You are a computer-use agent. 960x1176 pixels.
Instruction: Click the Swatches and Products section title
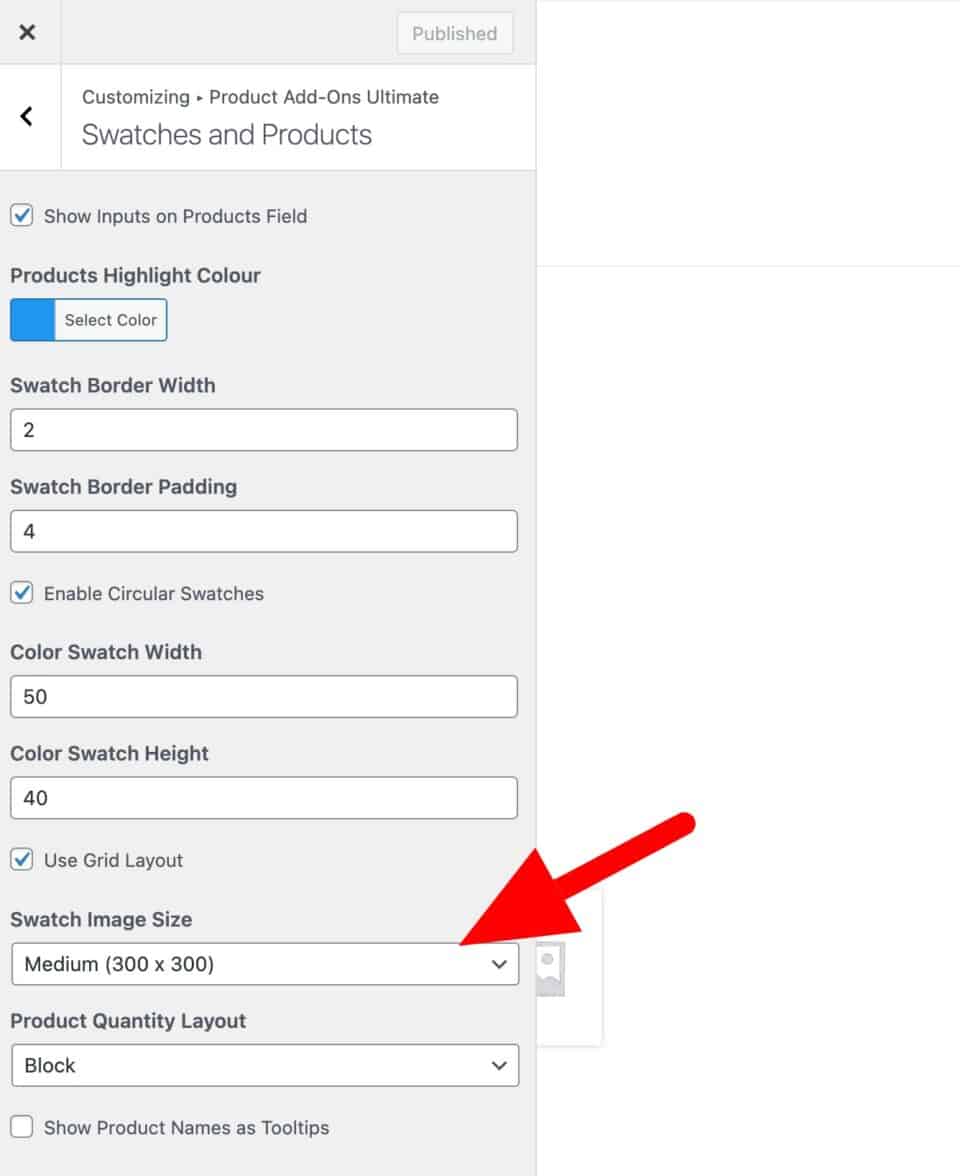point(227,135)
